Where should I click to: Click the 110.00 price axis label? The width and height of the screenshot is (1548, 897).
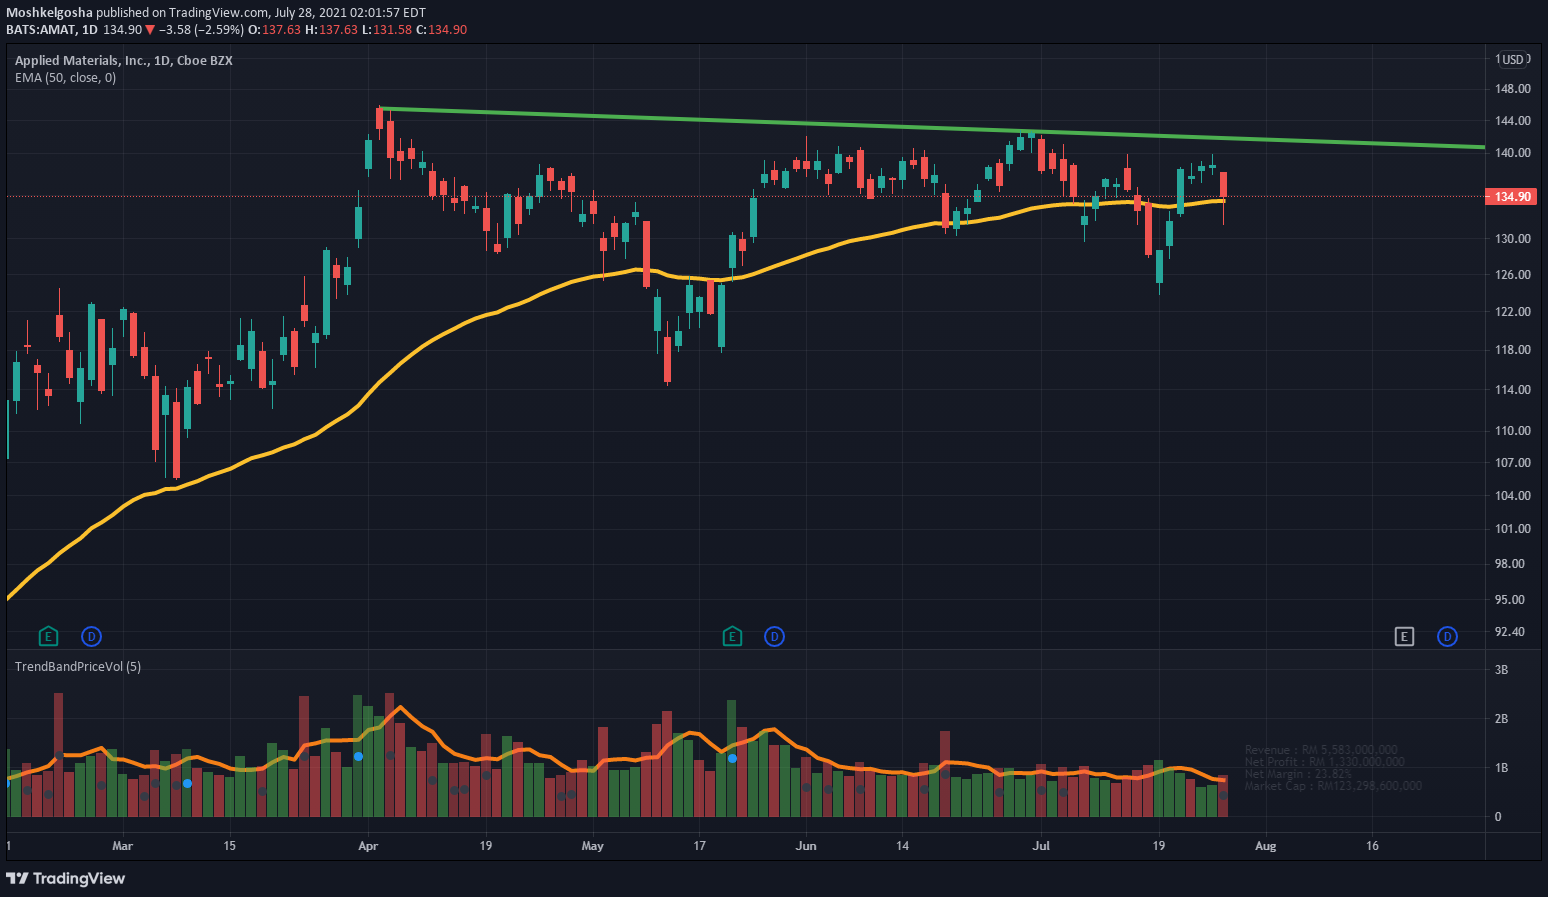click(1512, 430)
